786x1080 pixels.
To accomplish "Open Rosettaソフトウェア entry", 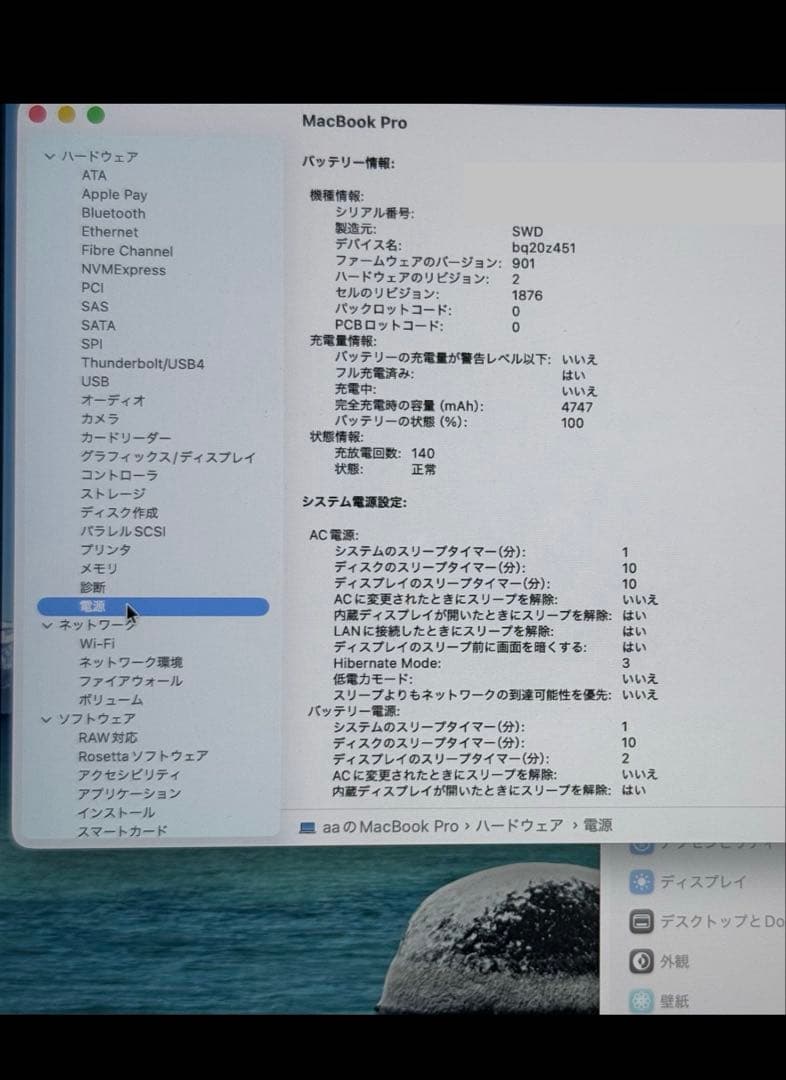I will tap(143, 756).
